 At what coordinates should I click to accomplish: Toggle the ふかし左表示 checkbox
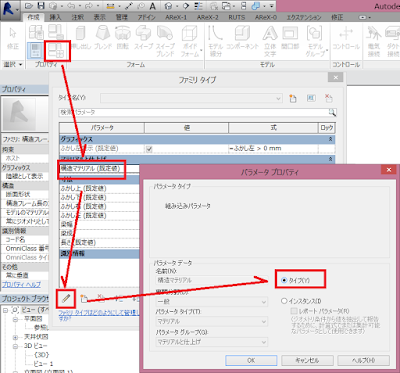[x=149, y=149]
